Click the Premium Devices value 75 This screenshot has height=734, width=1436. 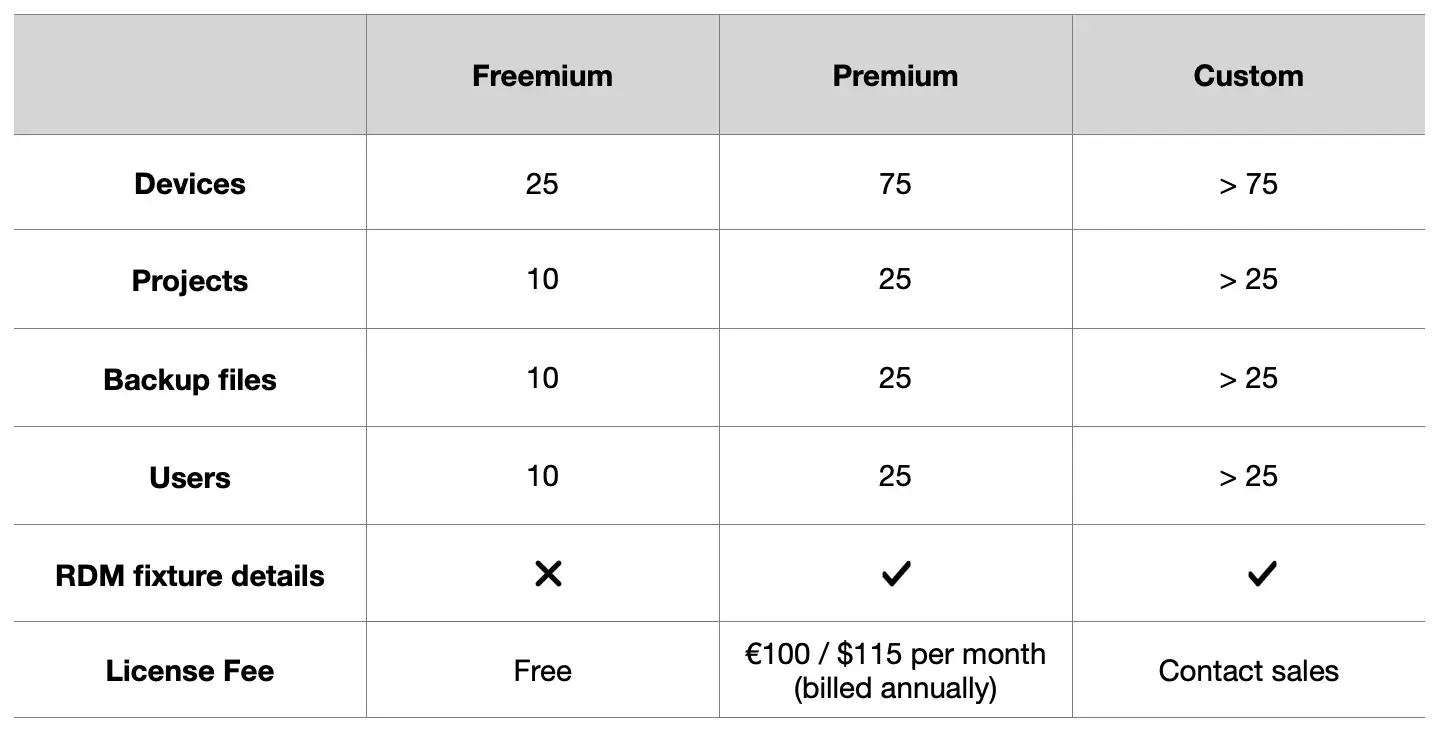[895, 184]
